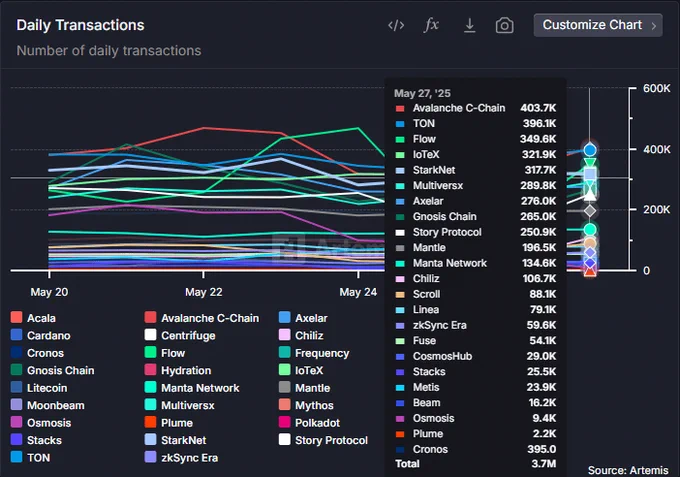This screenshot has width=680, height=477.
Task: Click tooltip row Avalanche C-Chain 403.7K
Action: (476, 108)
